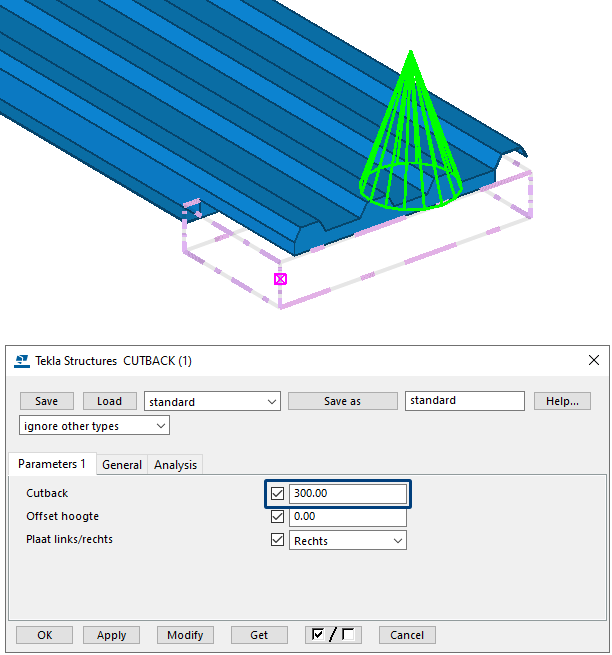Image resolution: width=612 pixels, height=655 pixels.
Task: Click the Load button
Action: (109, 401)
